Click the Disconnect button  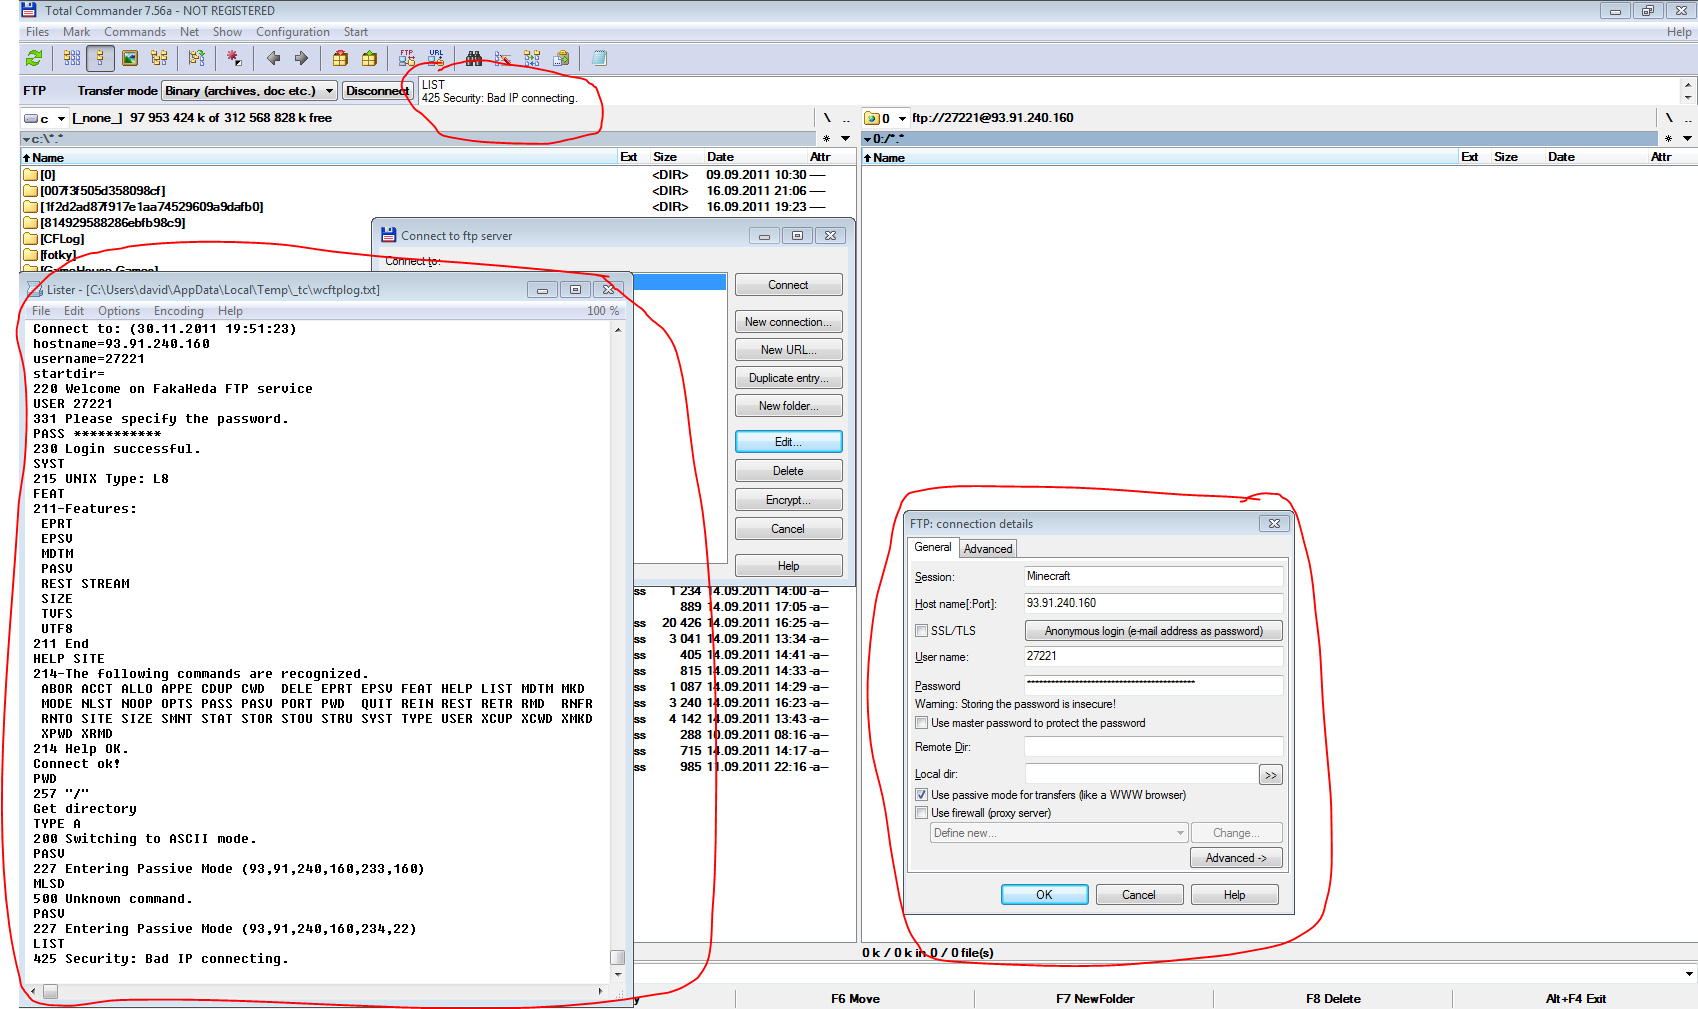(x=377, y=91)
